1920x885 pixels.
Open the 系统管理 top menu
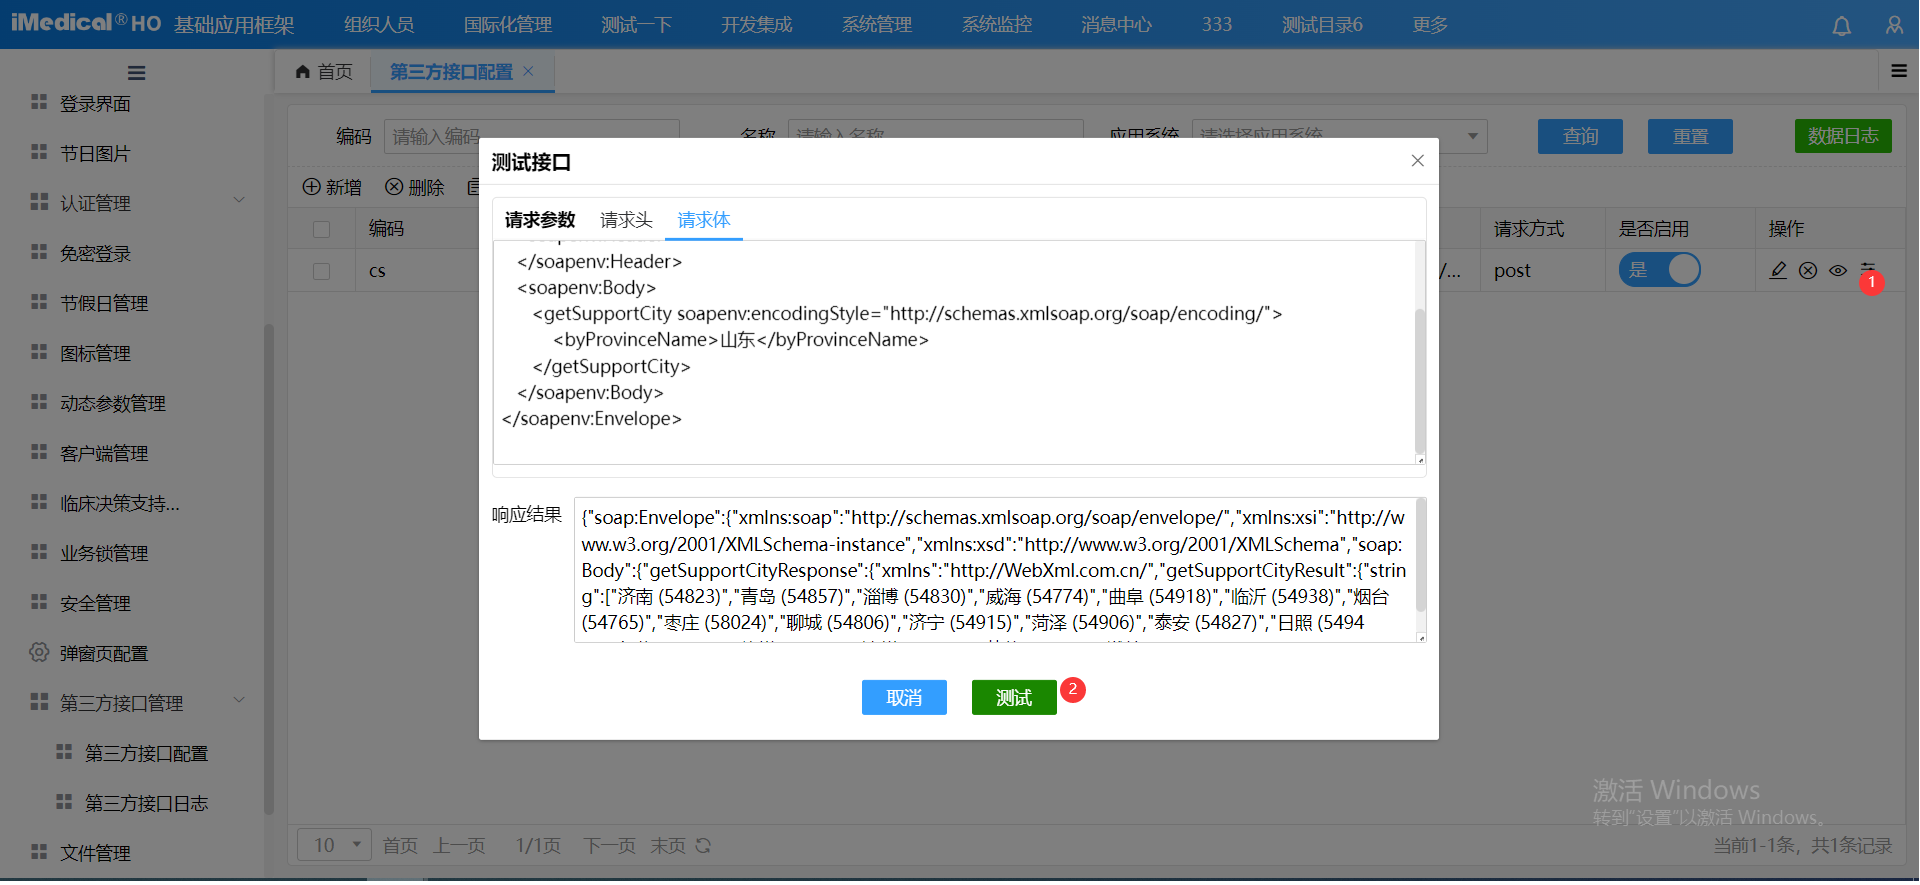click(x=876, y=25)
